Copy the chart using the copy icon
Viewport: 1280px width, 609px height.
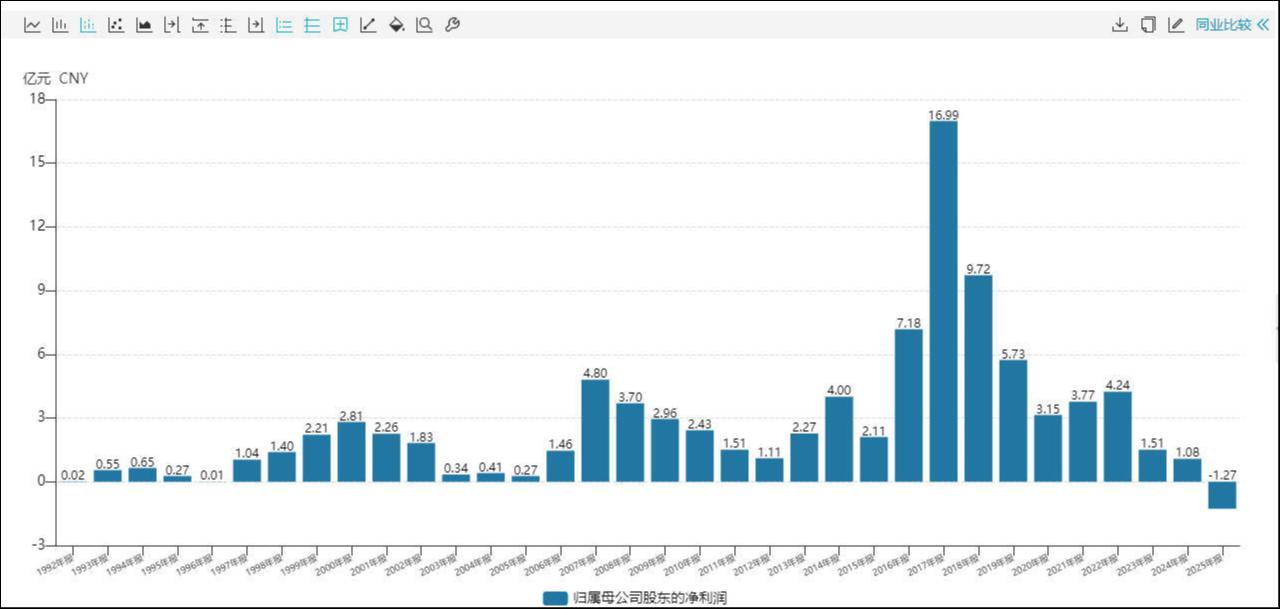point(1148,25)
